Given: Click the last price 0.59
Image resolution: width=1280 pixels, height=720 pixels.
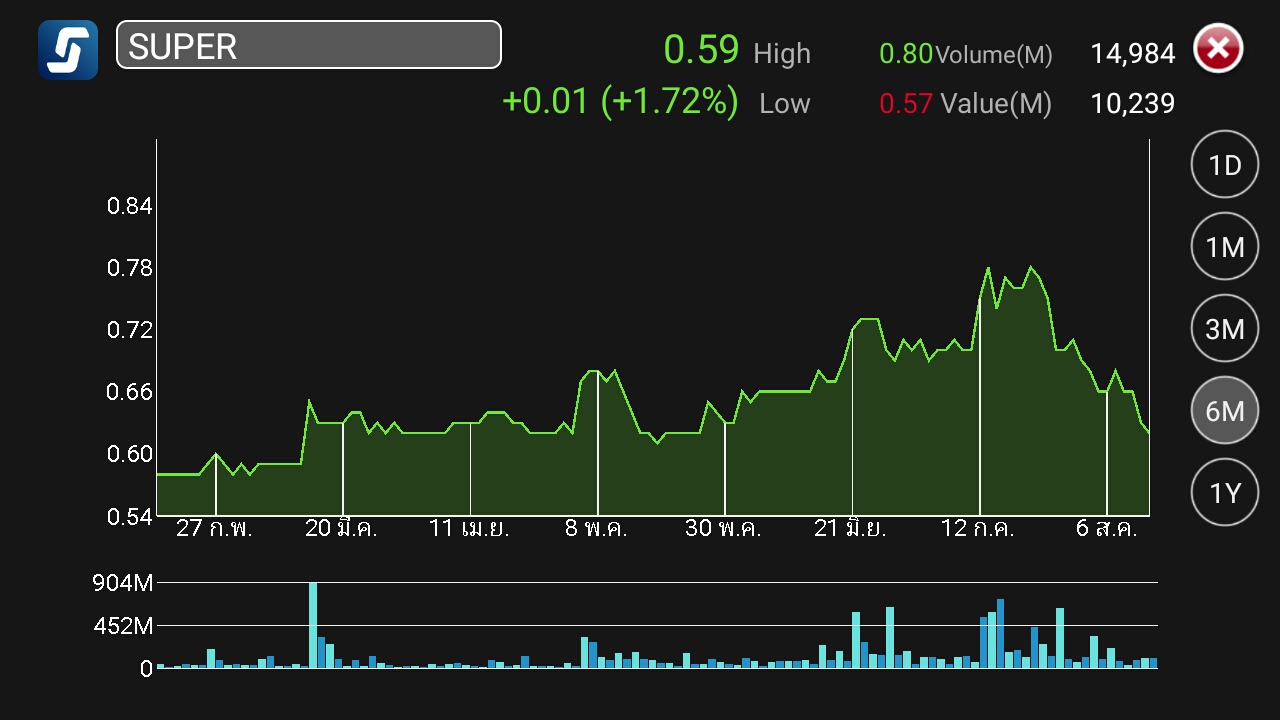Looking at the screenshot, I should [701, 50].
